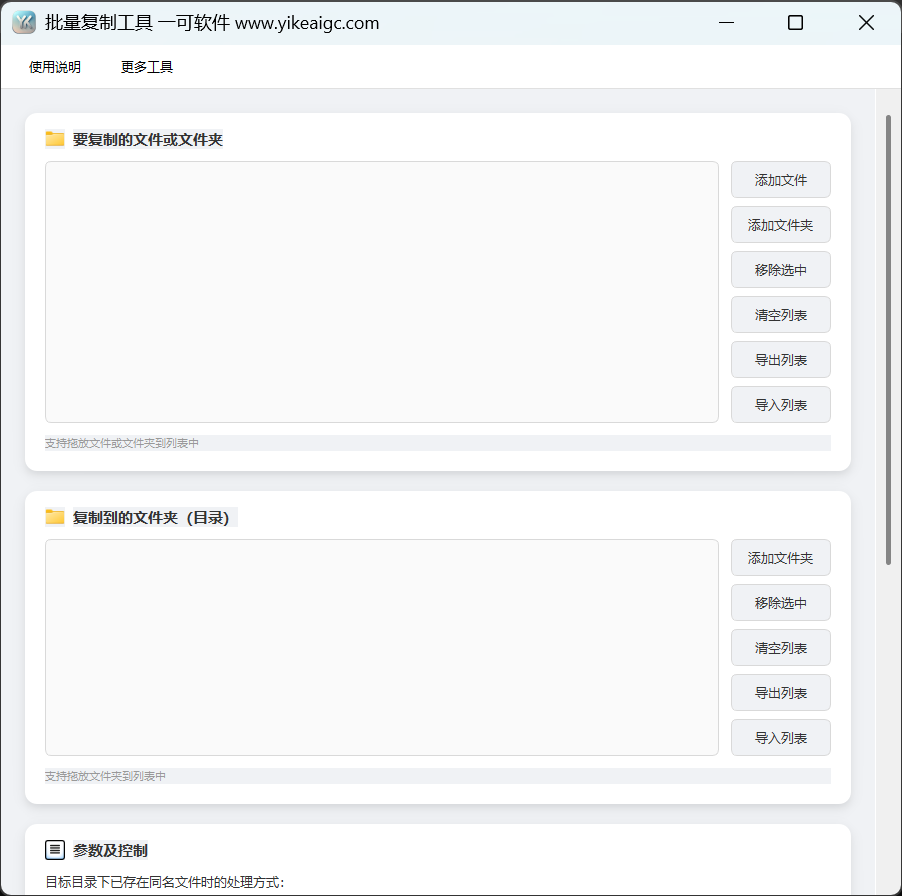Click 清空列表 in the source files section

click(781, 315)
